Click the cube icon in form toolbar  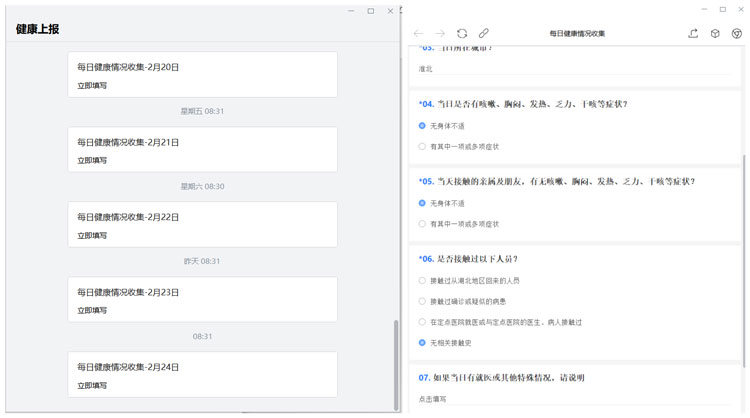pos(715,33)
